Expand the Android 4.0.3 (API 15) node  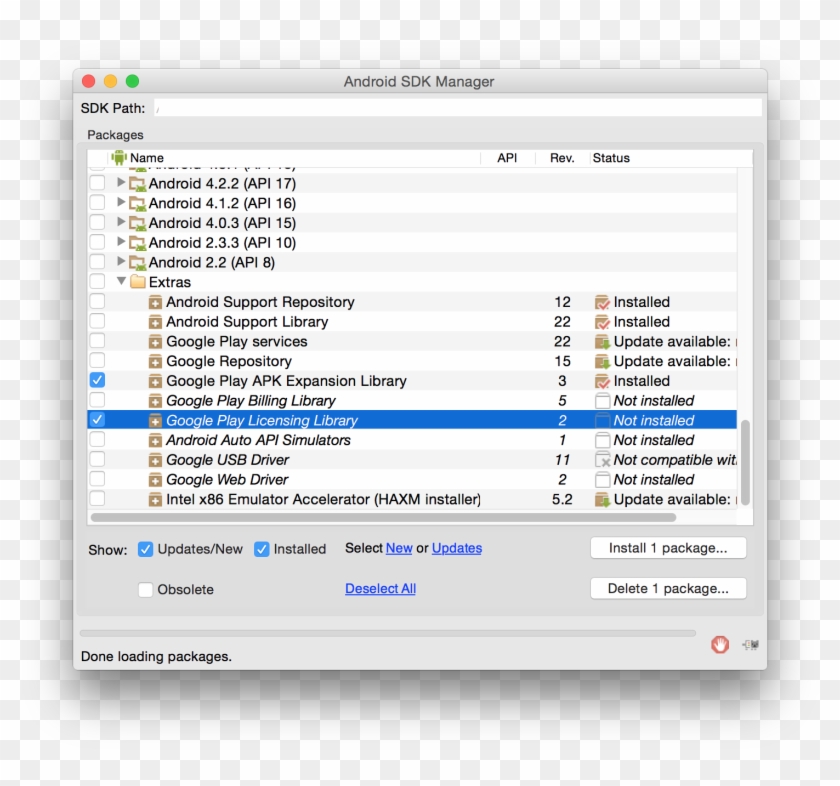pos(121,223)
